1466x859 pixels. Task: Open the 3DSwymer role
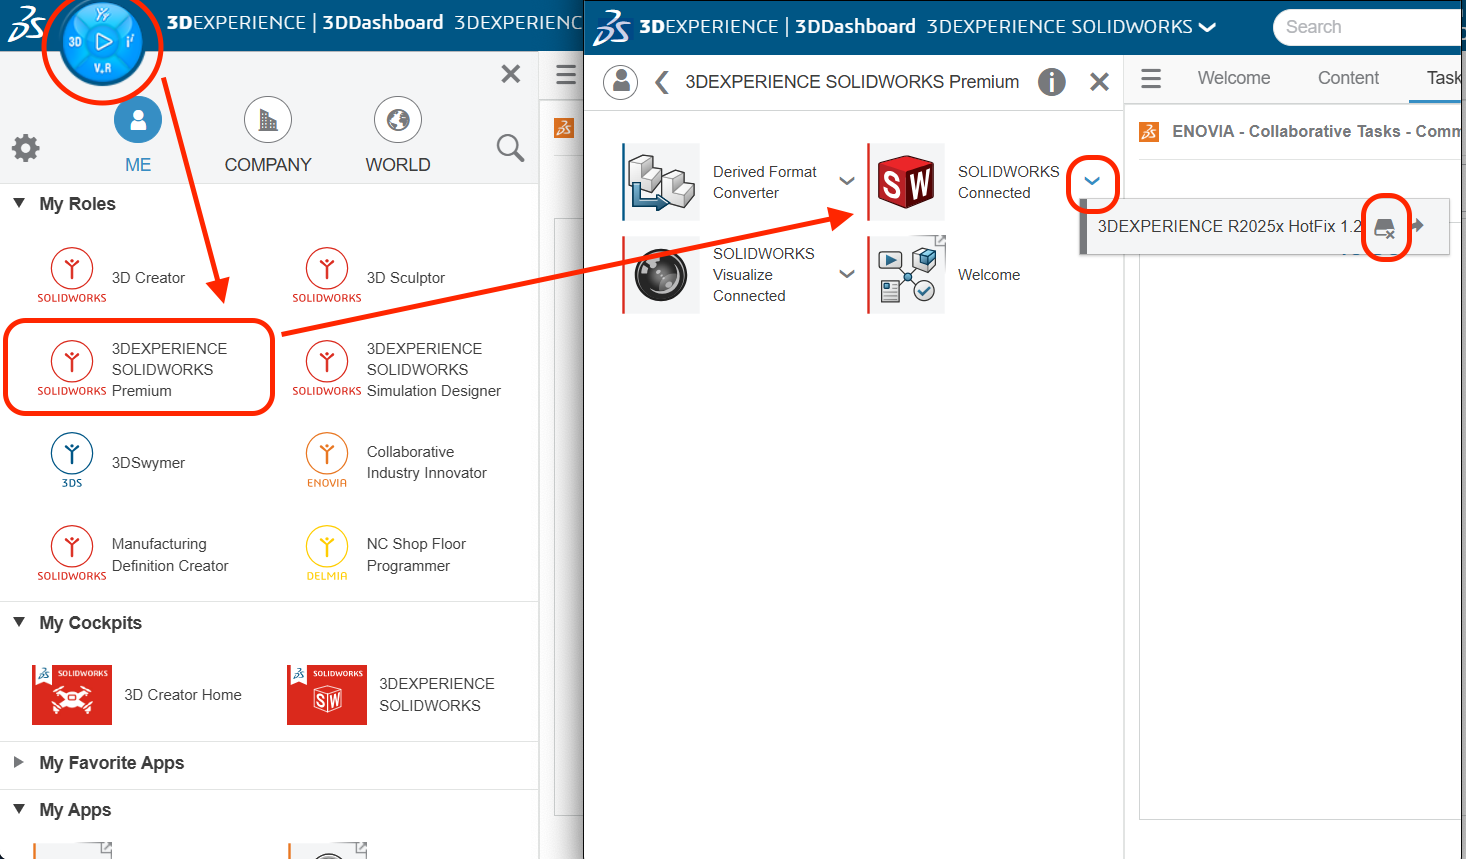coord(120,461)
